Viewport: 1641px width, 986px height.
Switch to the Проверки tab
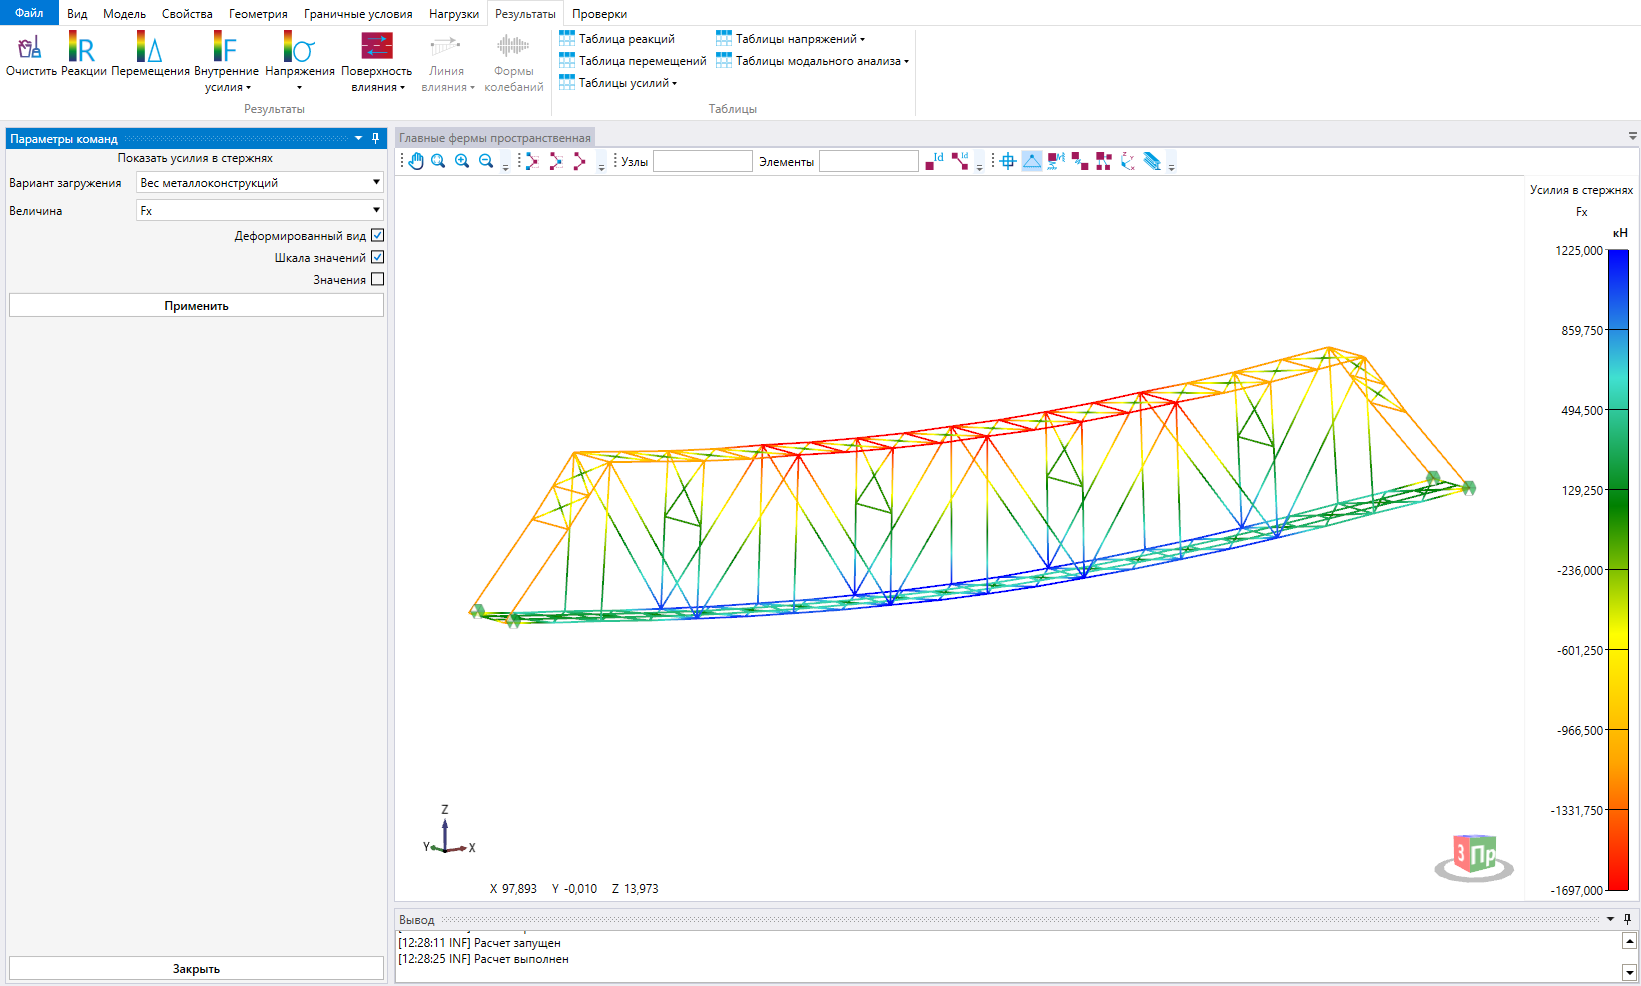tap(599, 14)
